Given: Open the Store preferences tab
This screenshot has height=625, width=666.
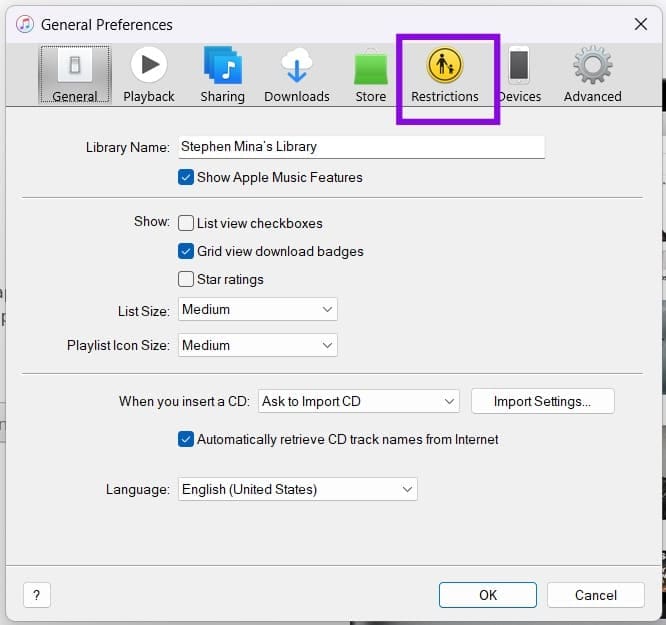Looking at the screenshot, I should point(370,75).
